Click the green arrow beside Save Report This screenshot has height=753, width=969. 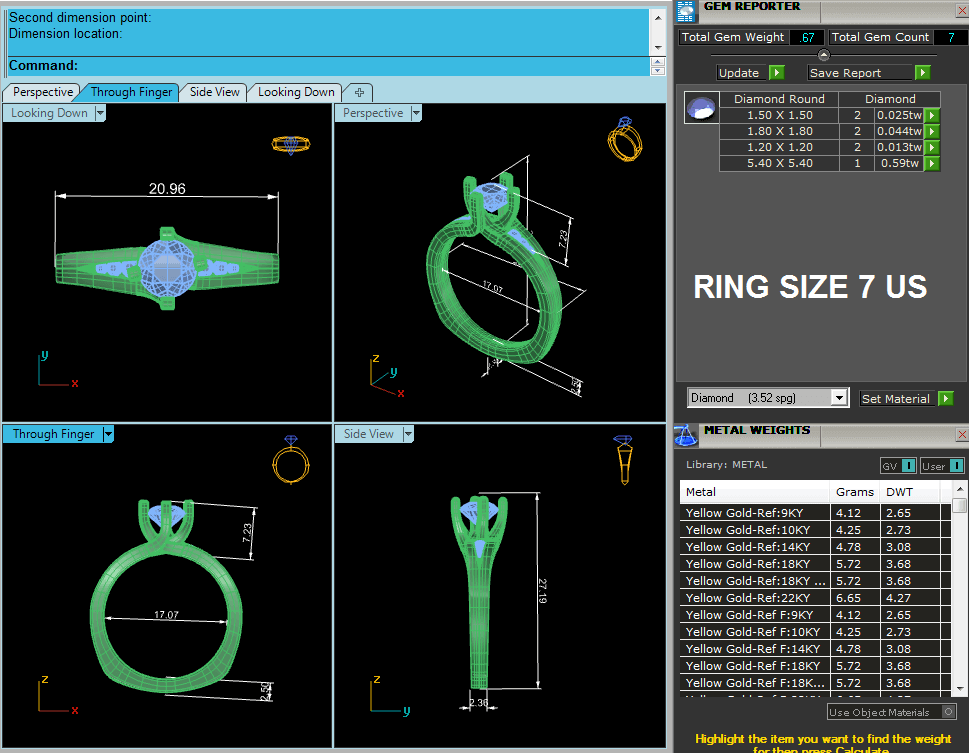(922, 73)
